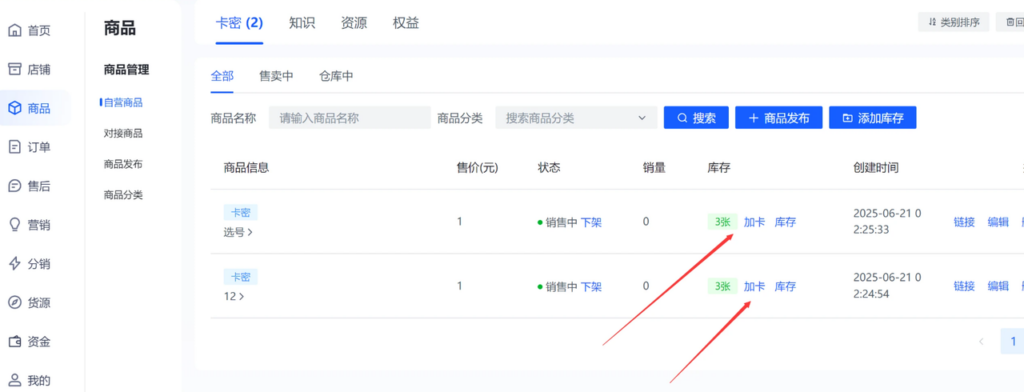Image resolution: width=1024 pixels, height=392 pixels.
Task: Open 库存 link in the 选号 row
Action: pyautogui.click(x=786, y=222)
